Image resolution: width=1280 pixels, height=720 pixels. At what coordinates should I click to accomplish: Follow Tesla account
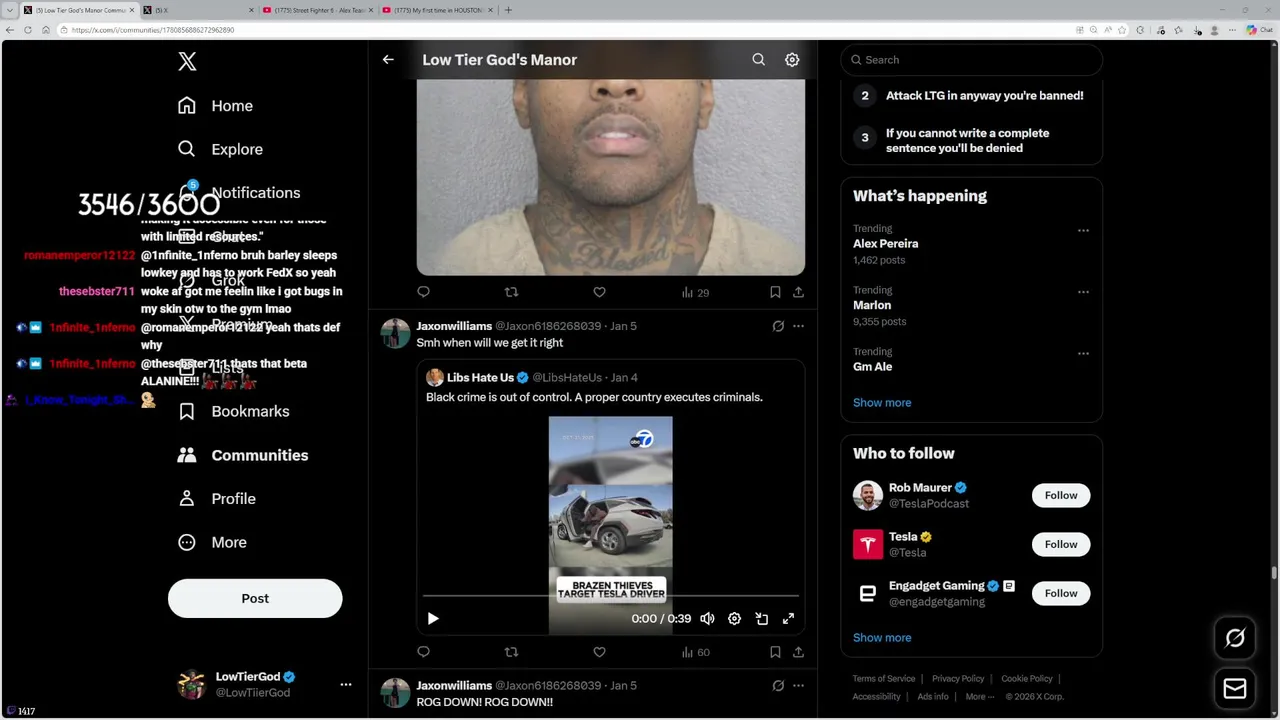click(1061, 544)
